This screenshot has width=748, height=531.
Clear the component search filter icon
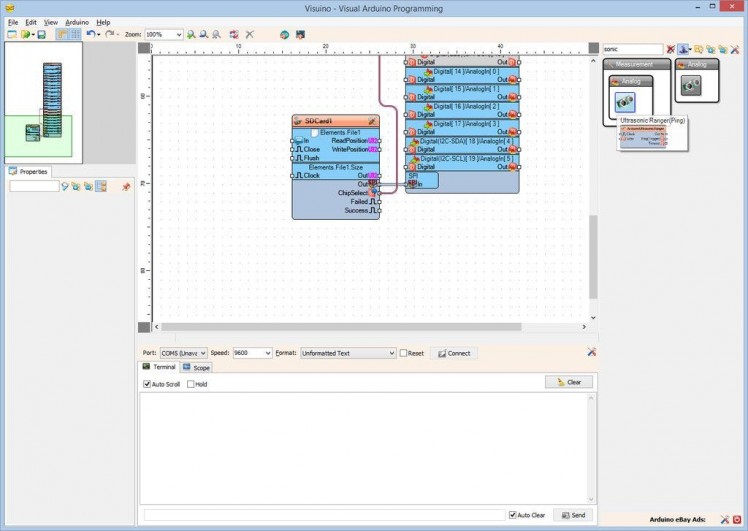[x=670, y=48]
